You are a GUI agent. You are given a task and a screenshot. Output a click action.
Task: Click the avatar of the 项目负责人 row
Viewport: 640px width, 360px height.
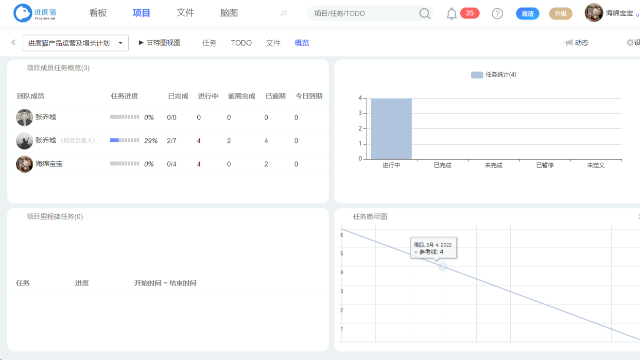pos(24,140)
